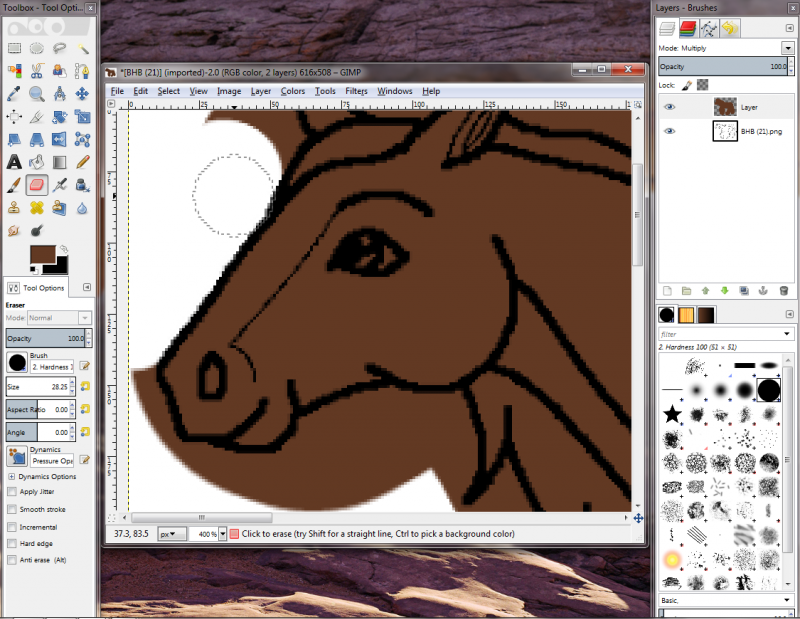Viewport: 800px width, 619px height.
Task: Pick the Free Select lasso tool
Action: (x=59, y=48)
